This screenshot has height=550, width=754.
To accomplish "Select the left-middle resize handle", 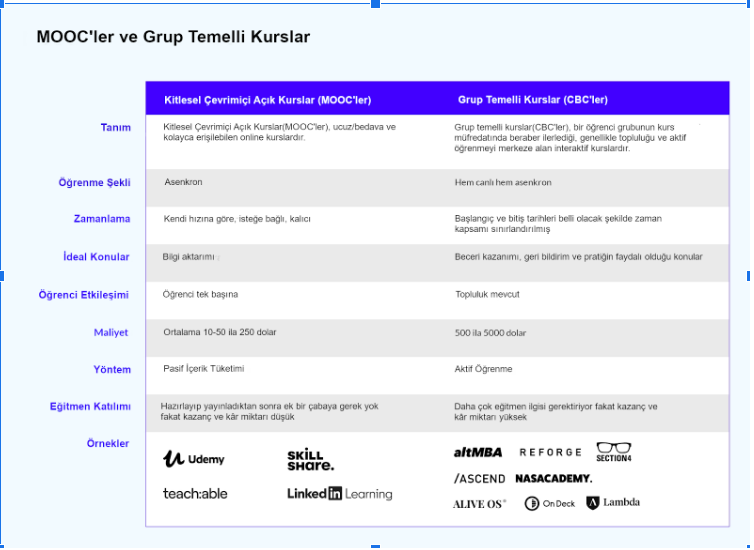I will tap(2, 276).
